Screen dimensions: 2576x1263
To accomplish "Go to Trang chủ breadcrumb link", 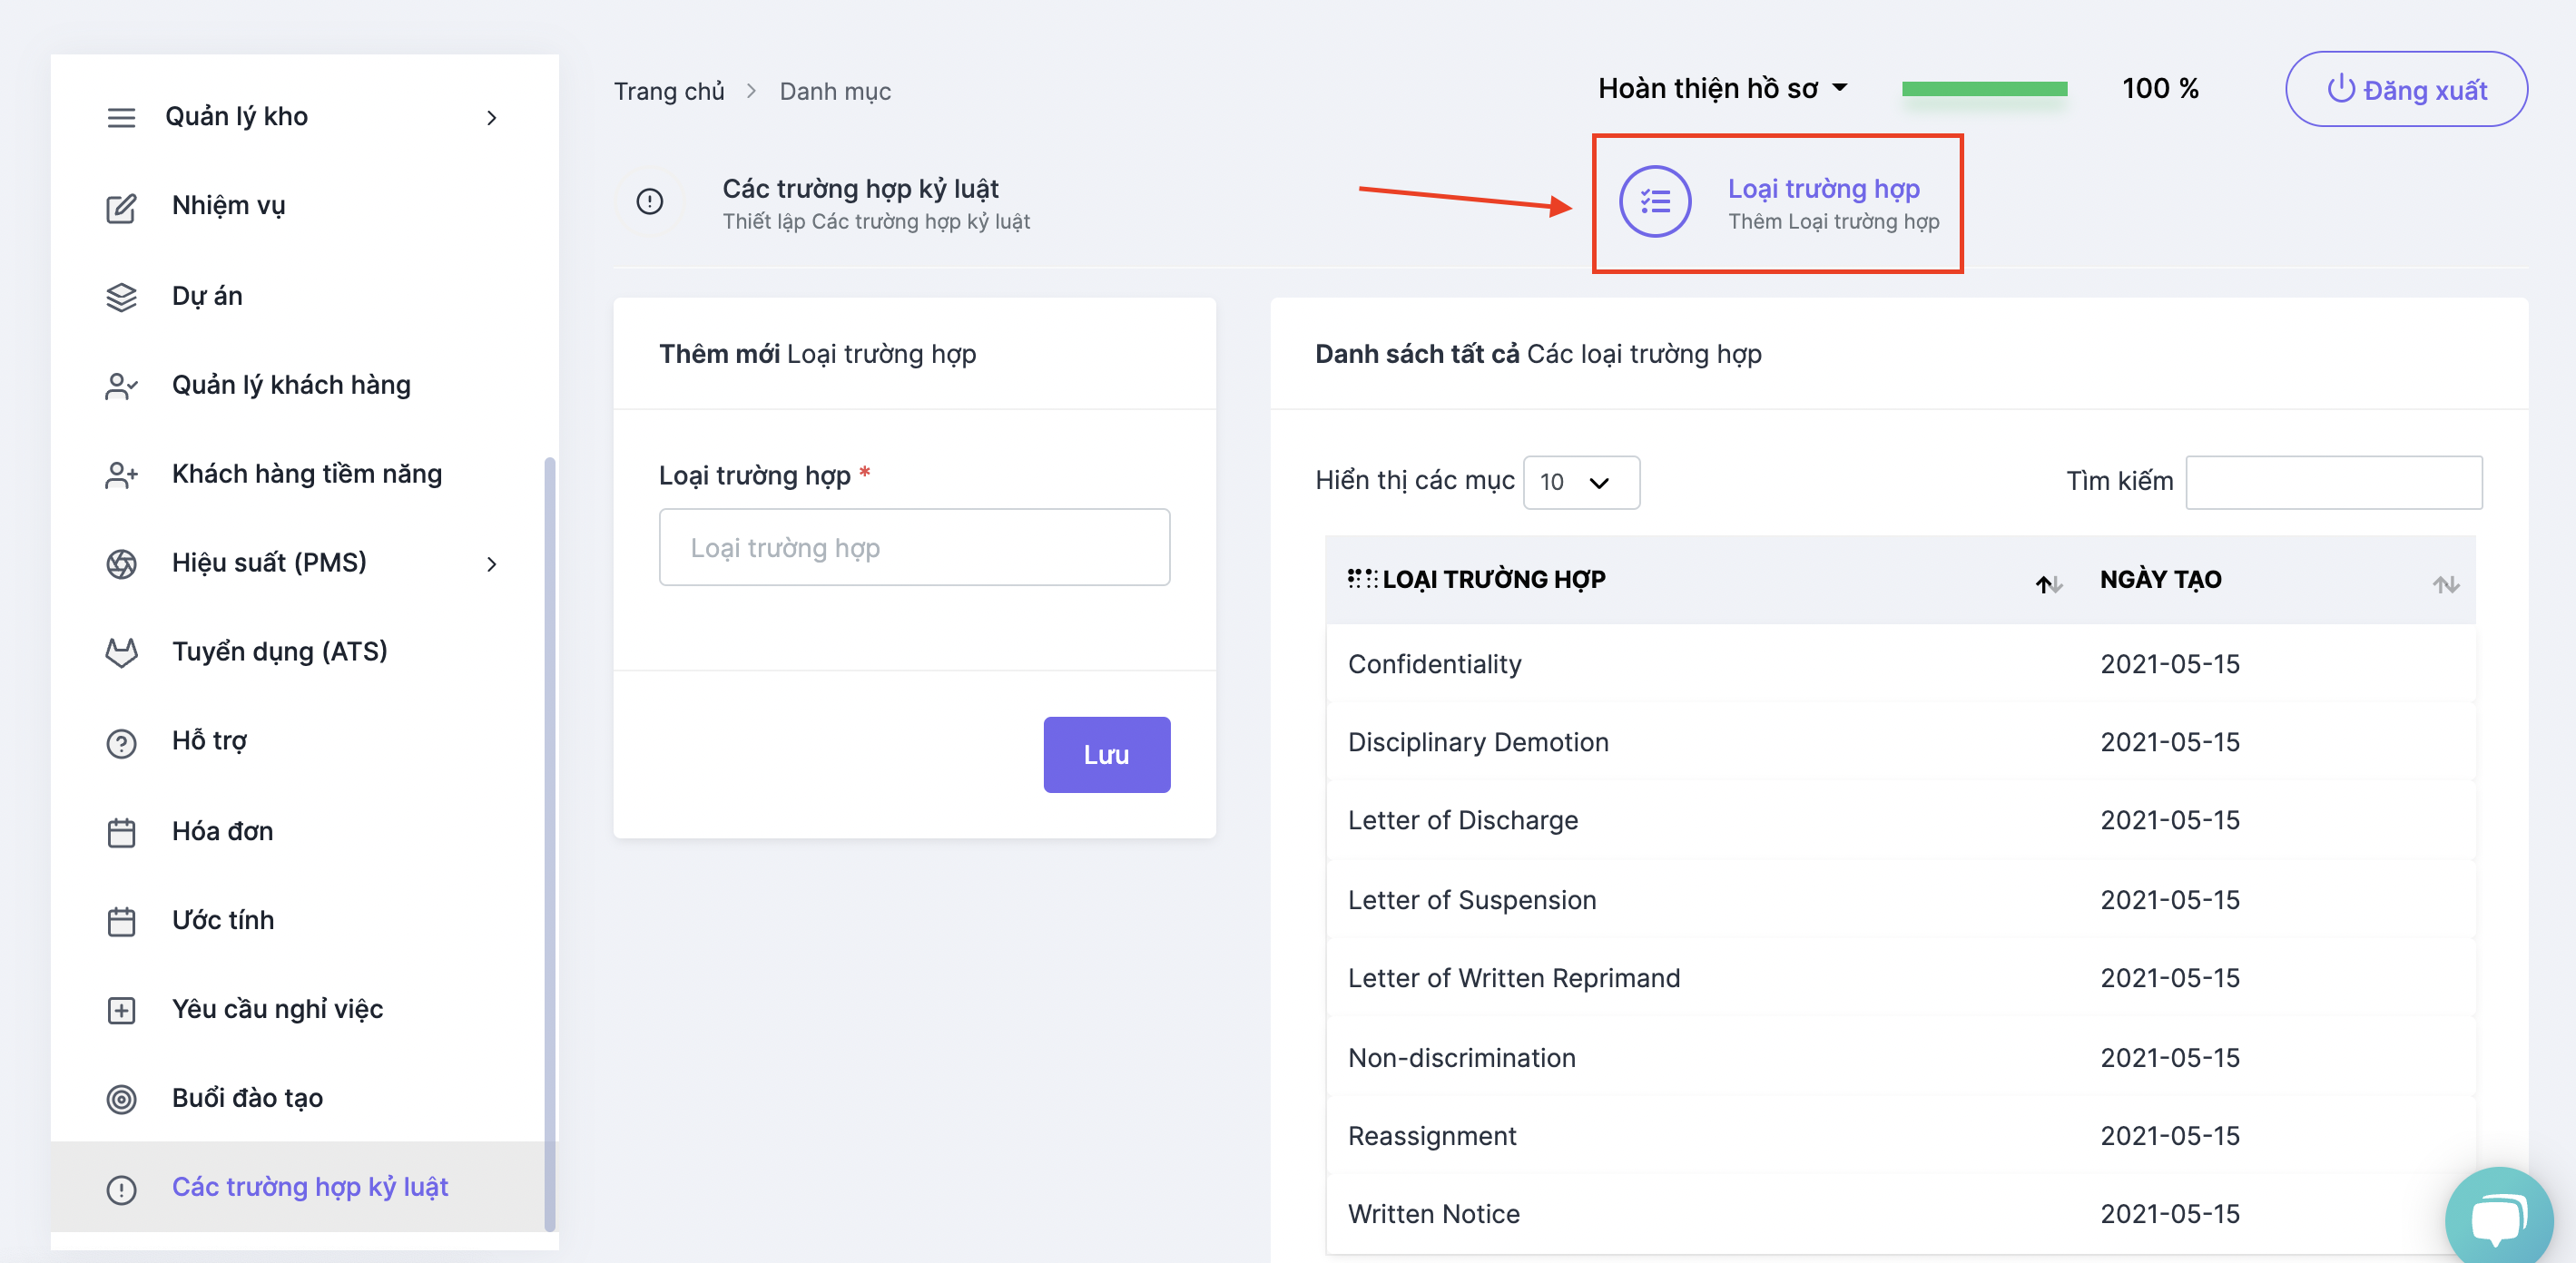I will (668, 91).
